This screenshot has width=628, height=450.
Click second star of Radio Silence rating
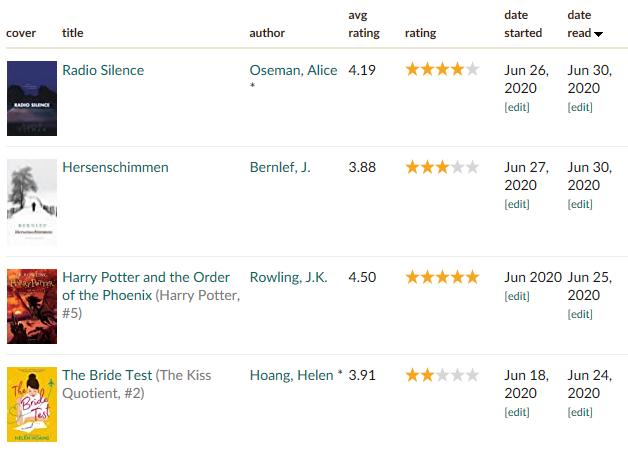[x=427, y=69]
